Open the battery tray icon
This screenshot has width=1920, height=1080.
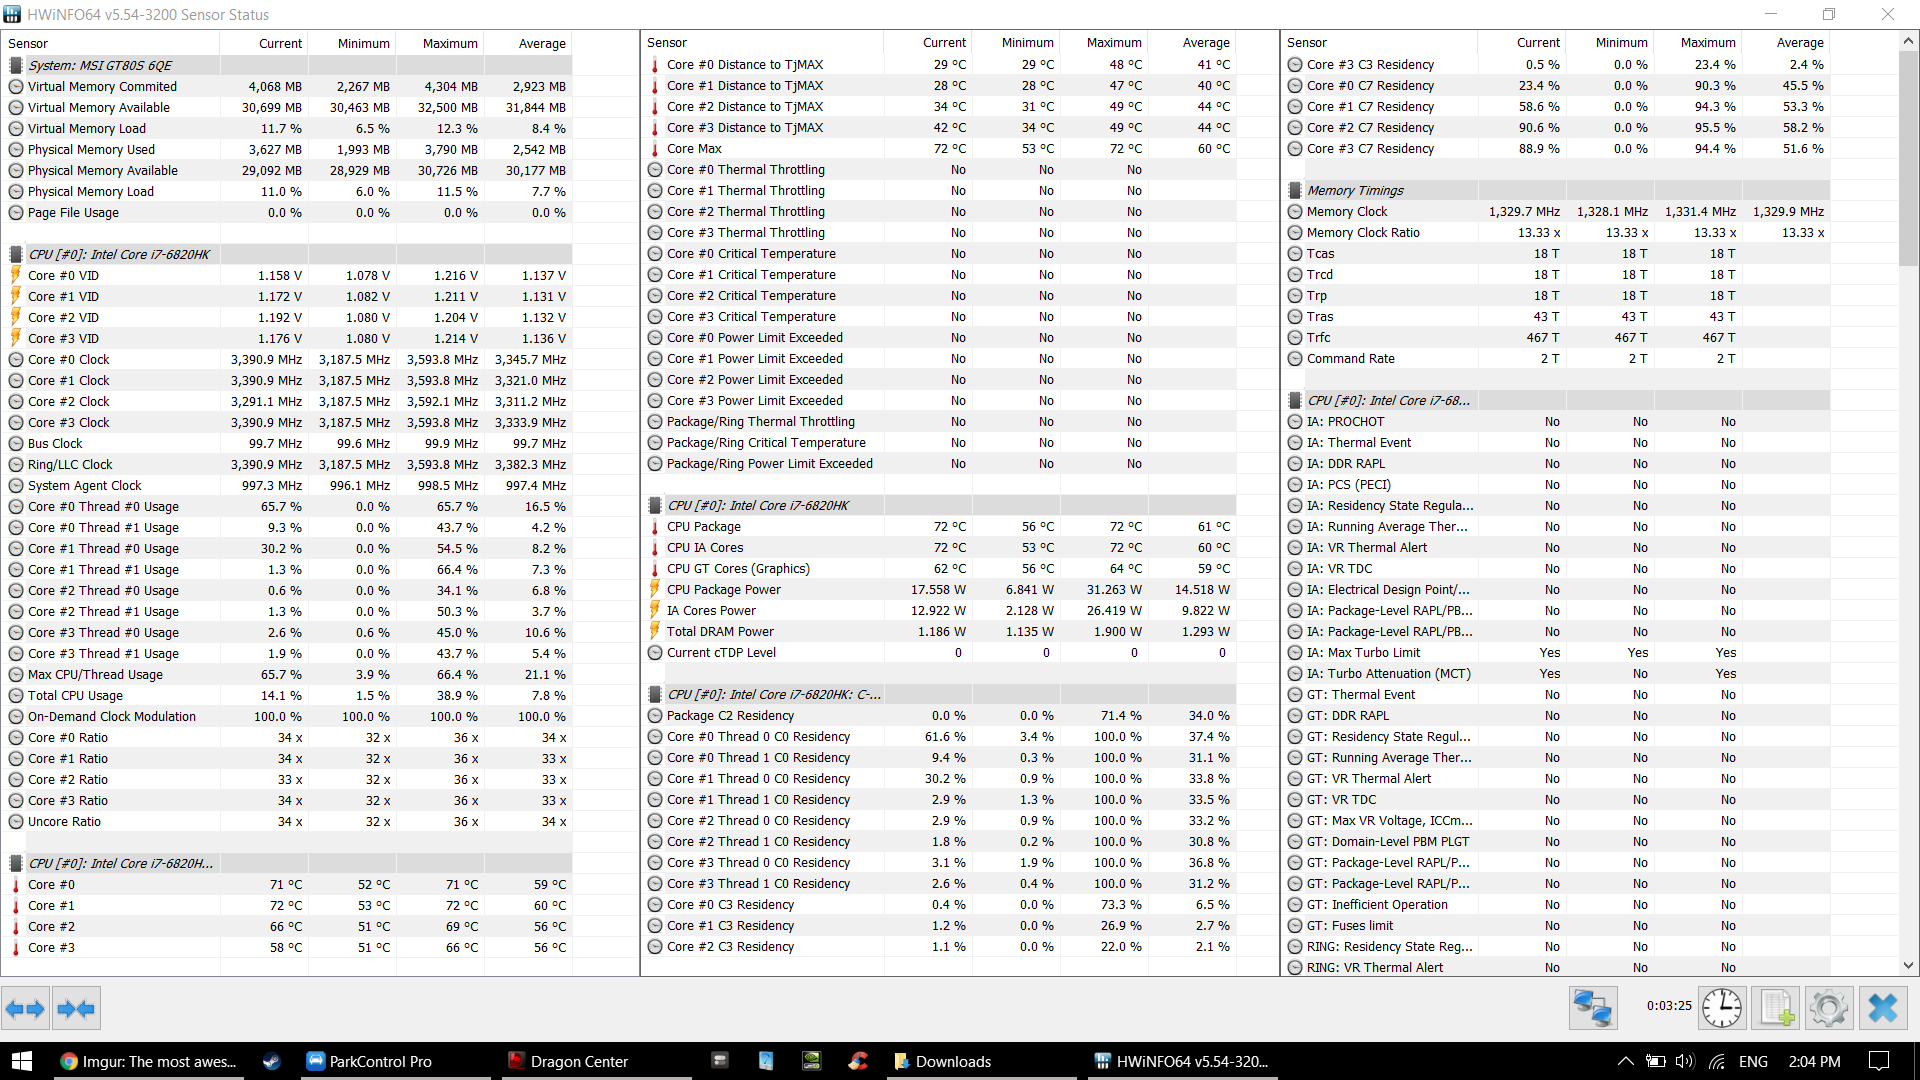coord(1656,1061)
